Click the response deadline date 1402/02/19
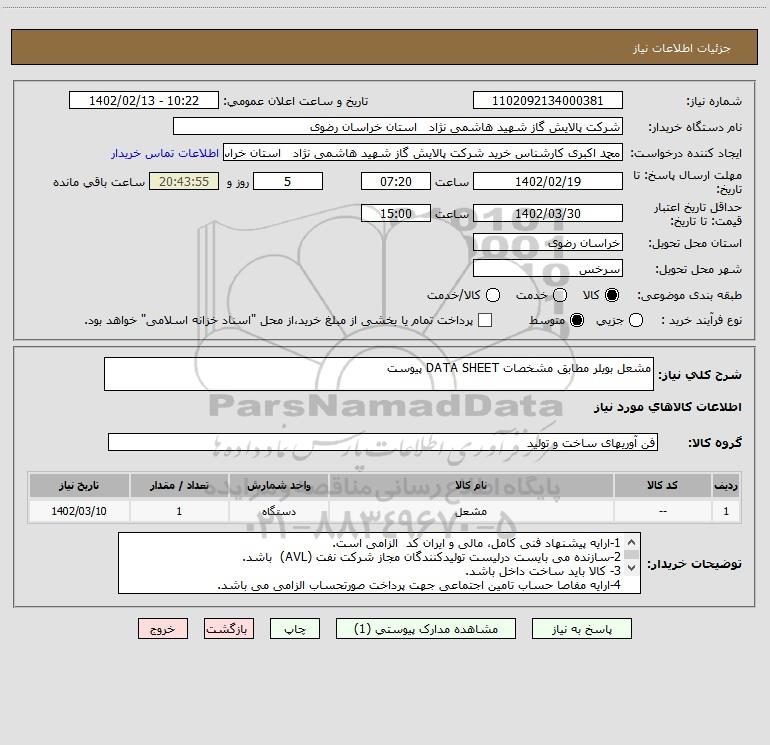The width and height of the screenshot is (770, 745). coord(548,181)
